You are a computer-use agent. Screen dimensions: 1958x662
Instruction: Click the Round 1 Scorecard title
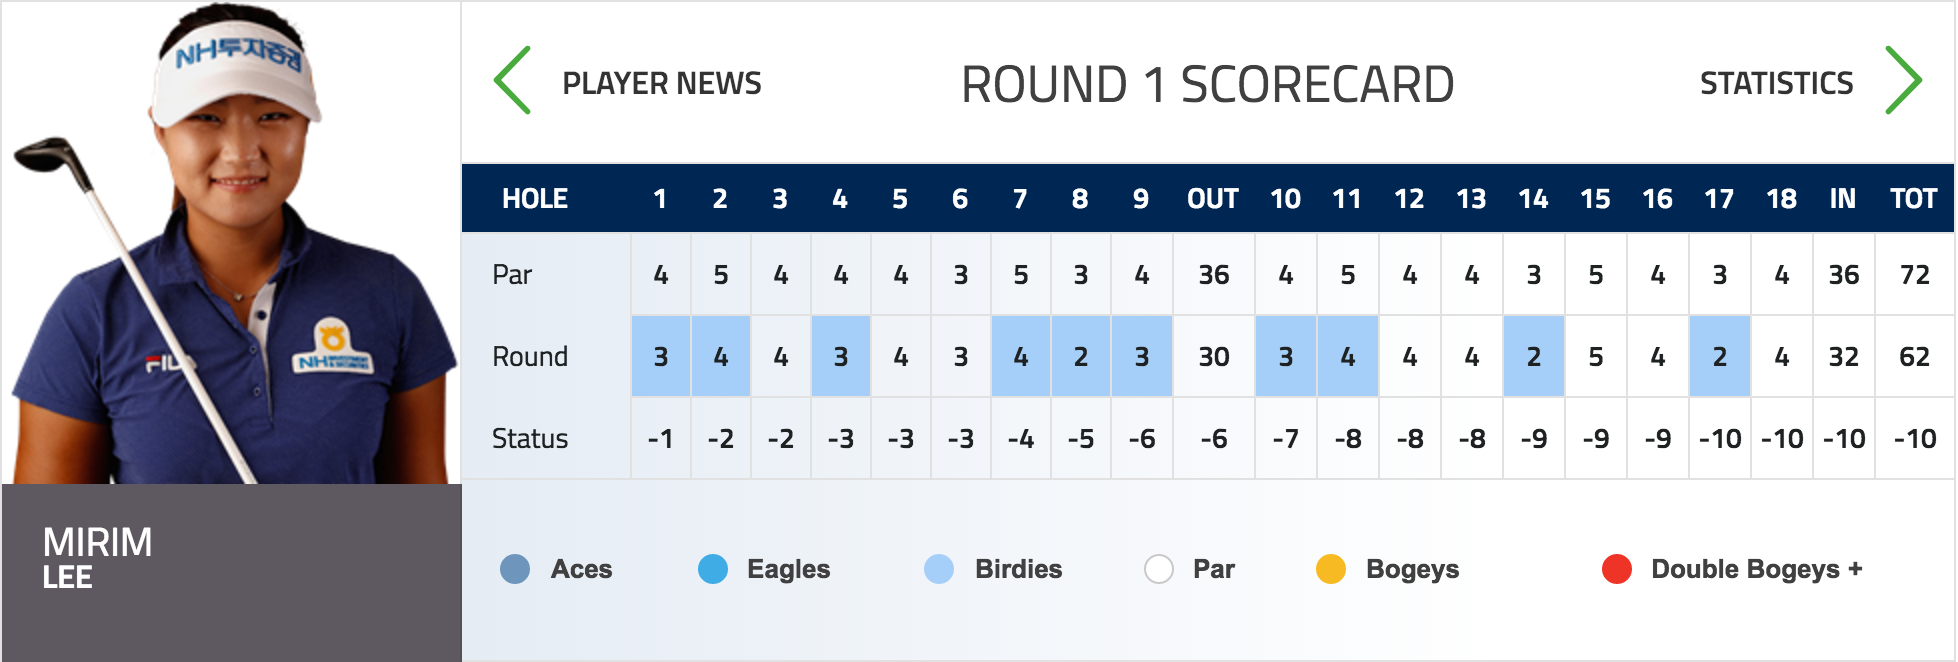tap(1208, 85)
